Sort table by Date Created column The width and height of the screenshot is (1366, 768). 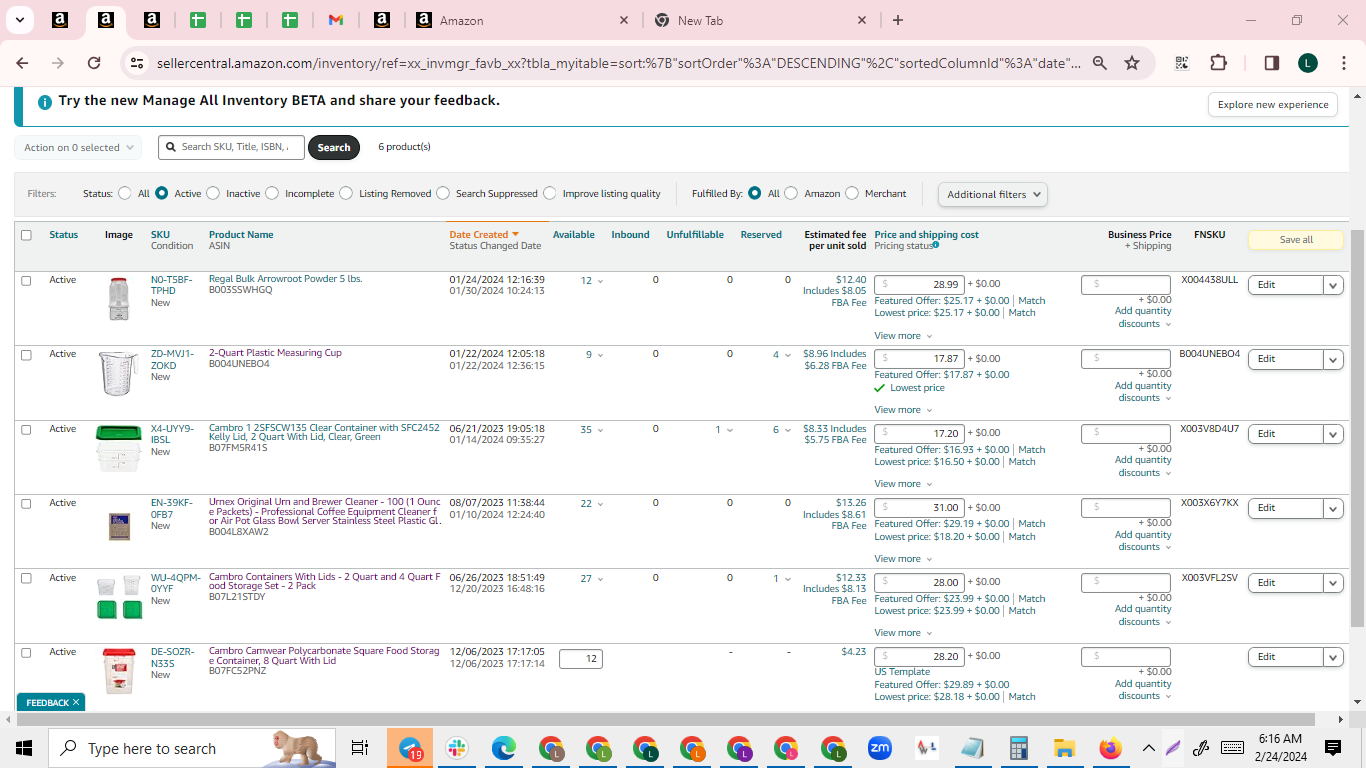(484, 235)
